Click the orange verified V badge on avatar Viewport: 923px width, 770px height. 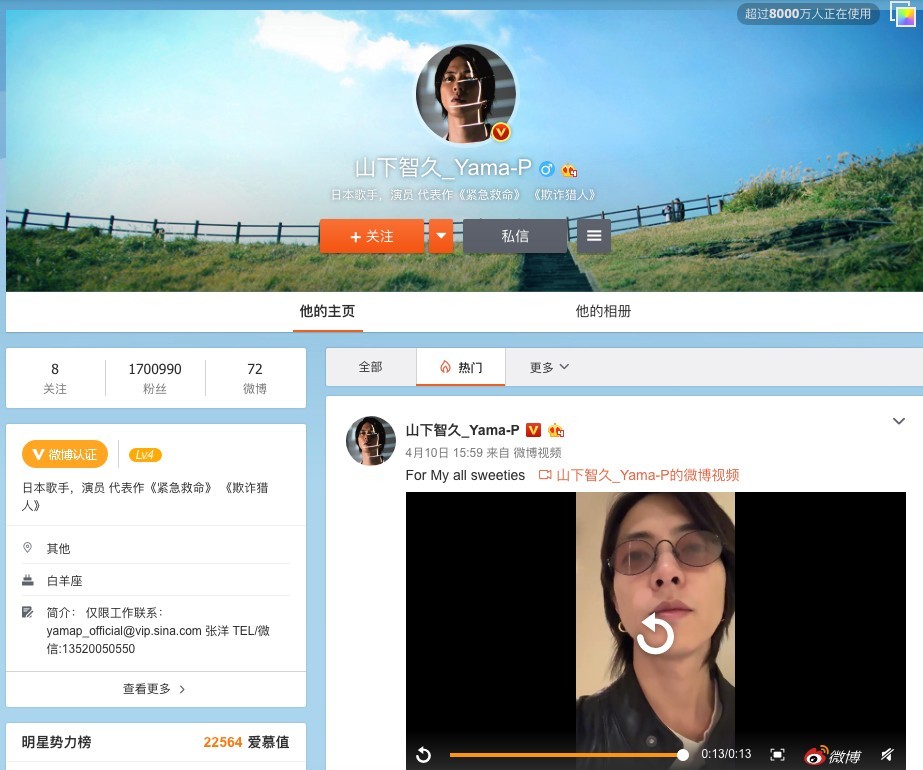tap(501, 132)
